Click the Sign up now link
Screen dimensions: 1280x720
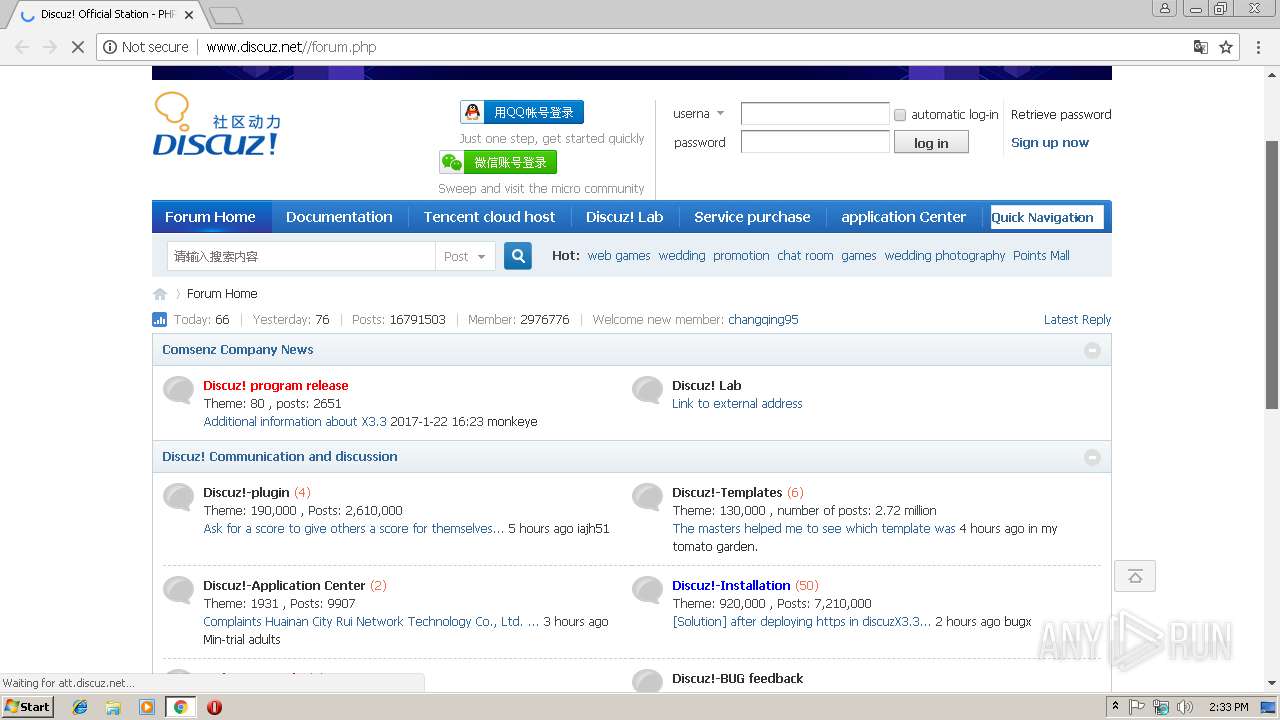click(1050, 143)
